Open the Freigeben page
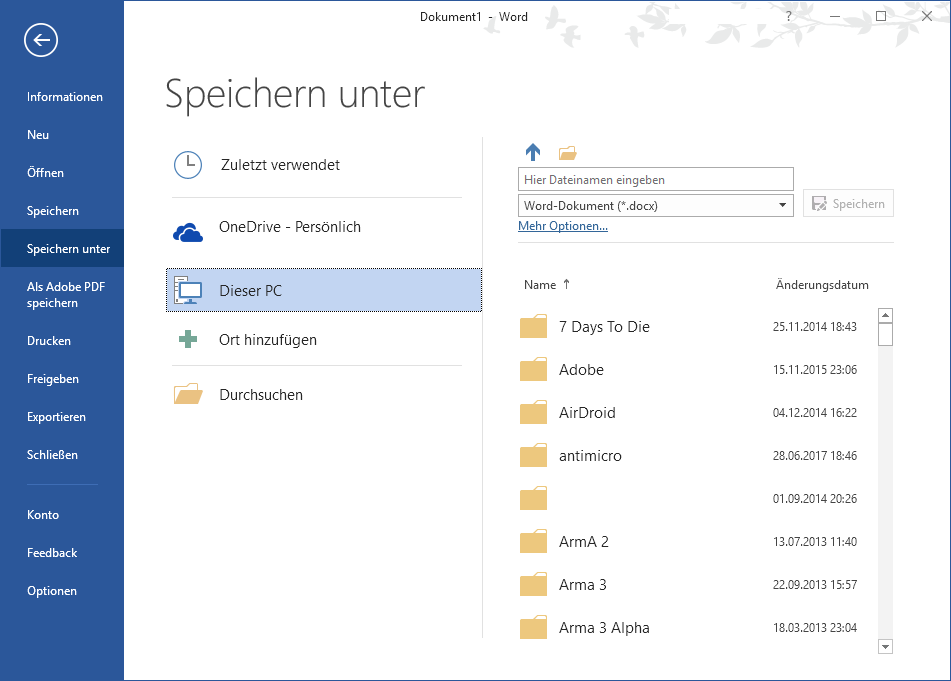The image size is (951, 681). click(53, 379)
